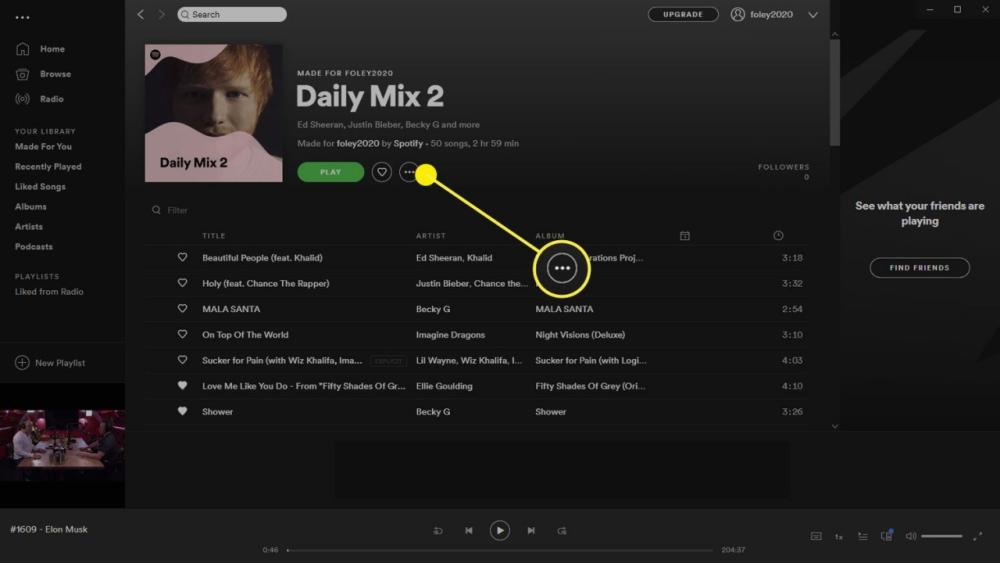Screen dimensions: 1000x563
Task: Open the Spotify creator link
Action: (x=408, y=143)
